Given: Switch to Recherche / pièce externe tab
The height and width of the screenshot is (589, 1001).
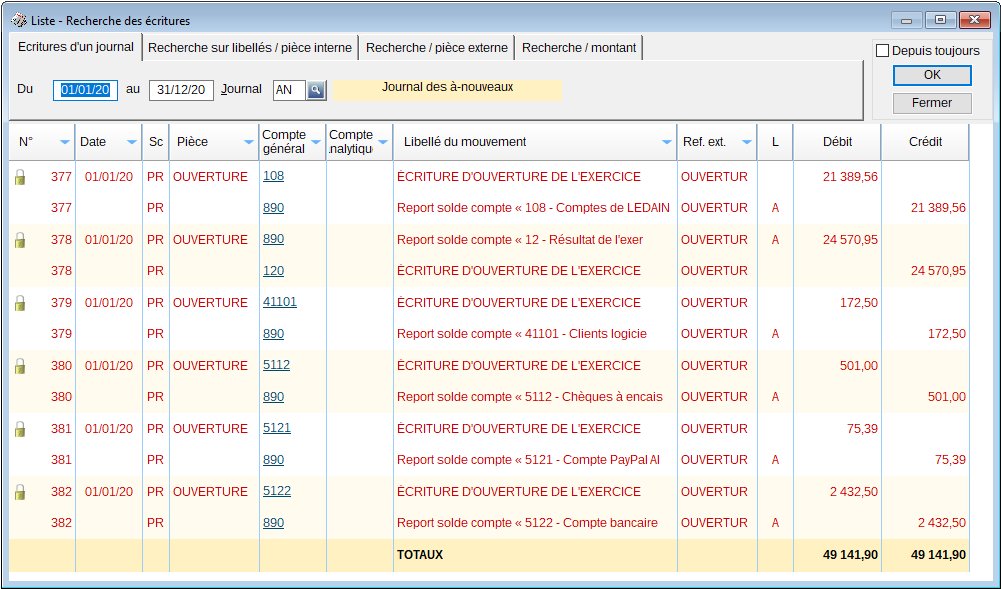Looking at the screenshot, I should pos(437,48).
